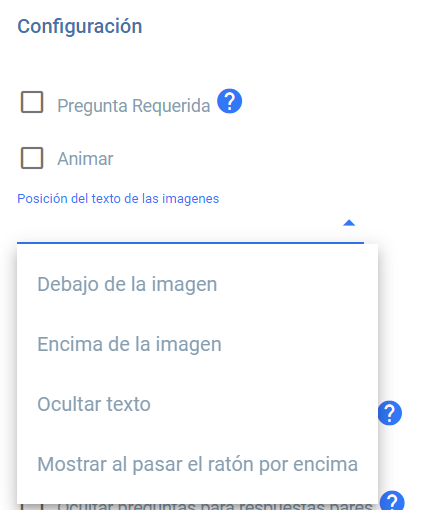The width and height of the screenshot is (446, 510).
Task: Click help icon right of Ocultar texto
Action: 390,413
